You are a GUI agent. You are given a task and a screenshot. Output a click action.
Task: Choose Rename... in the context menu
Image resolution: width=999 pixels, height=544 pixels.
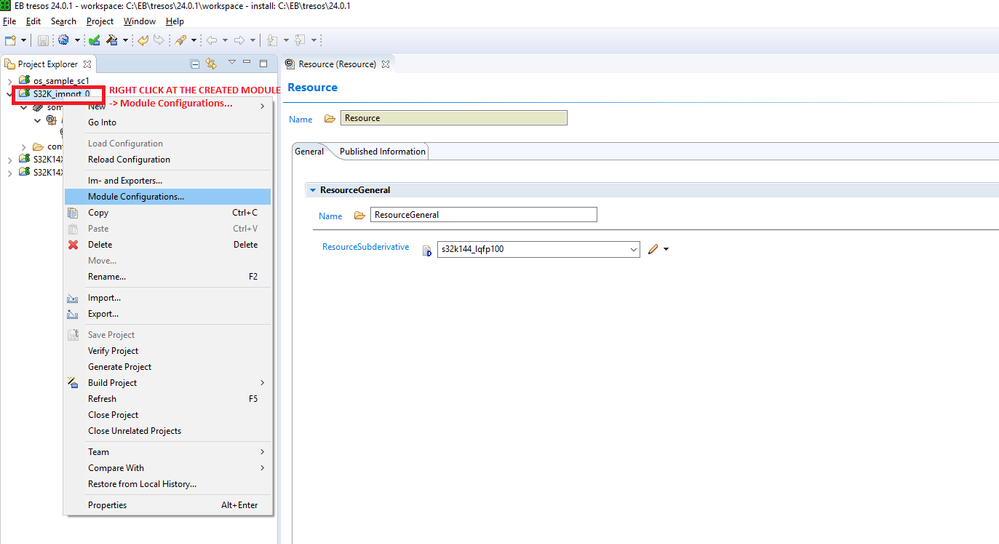168,277
